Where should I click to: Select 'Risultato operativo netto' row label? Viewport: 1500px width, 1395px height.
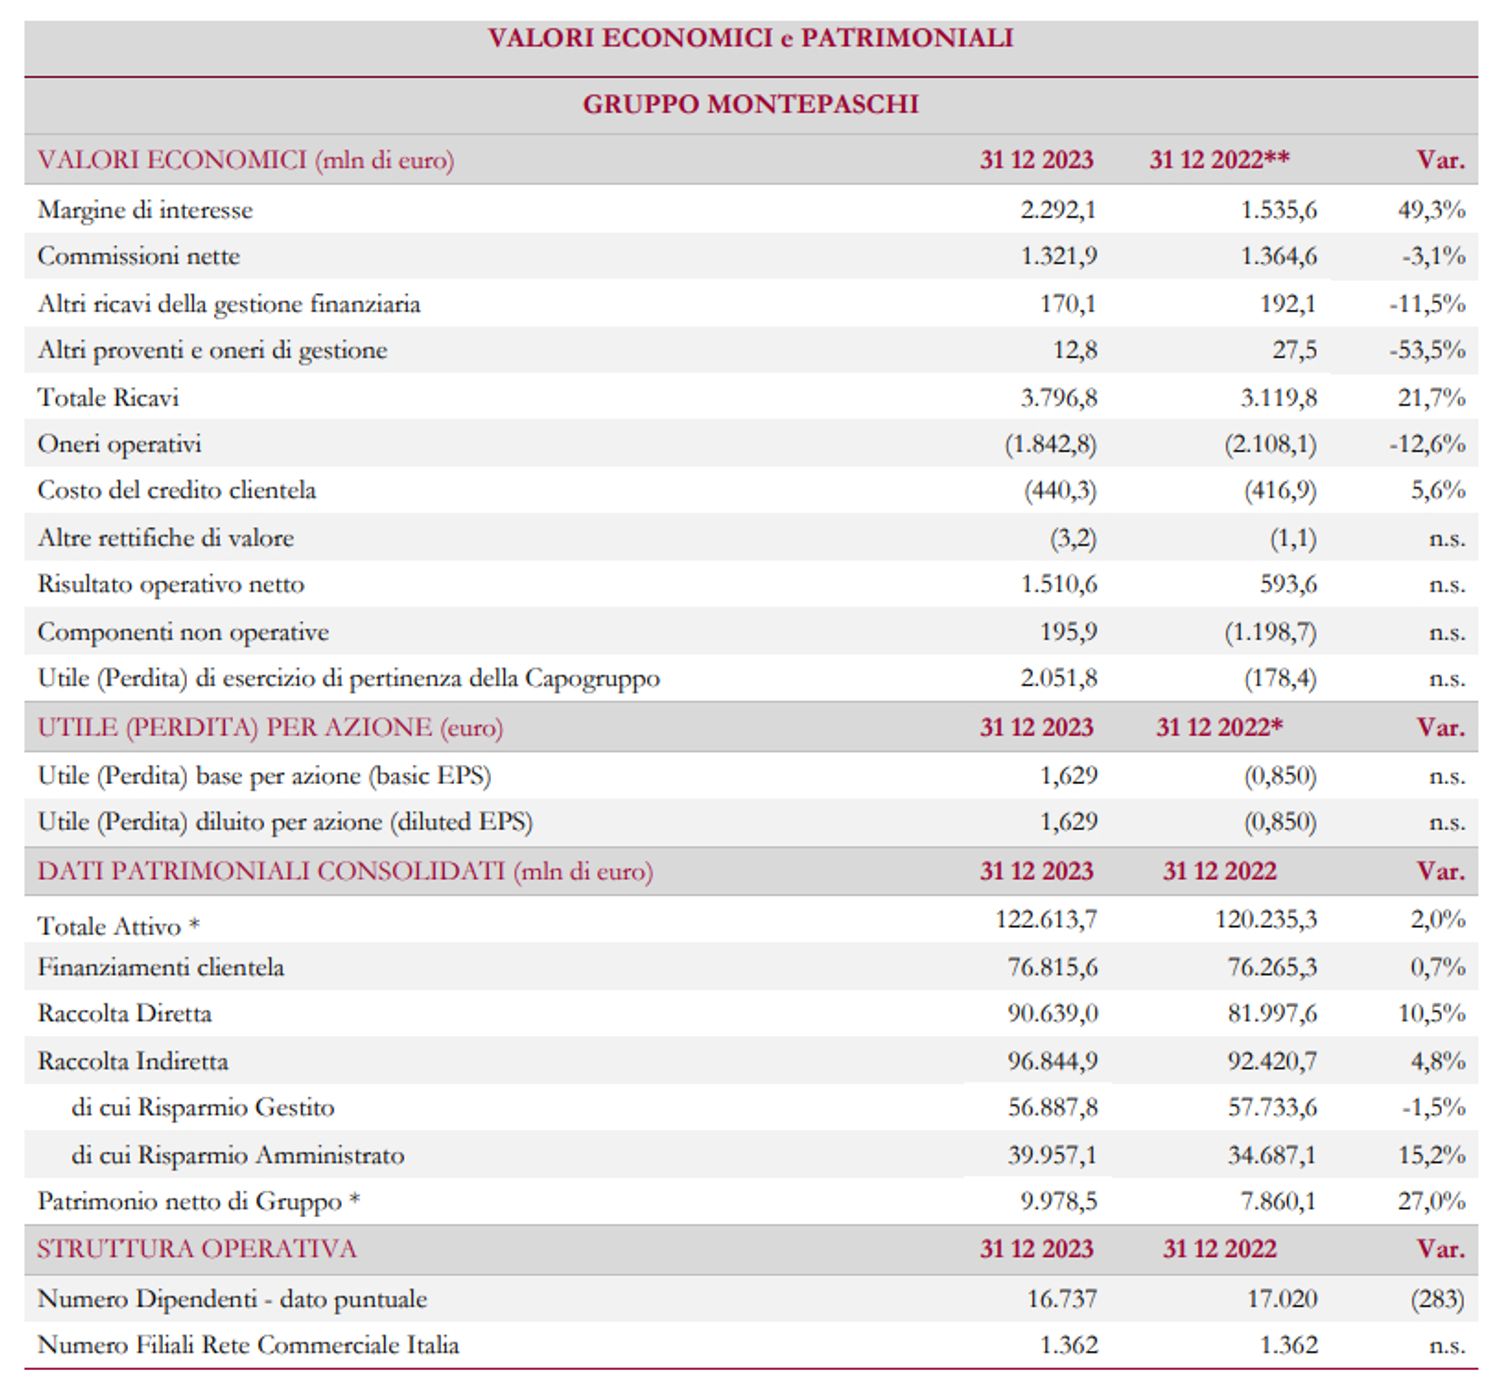(171, 584)
